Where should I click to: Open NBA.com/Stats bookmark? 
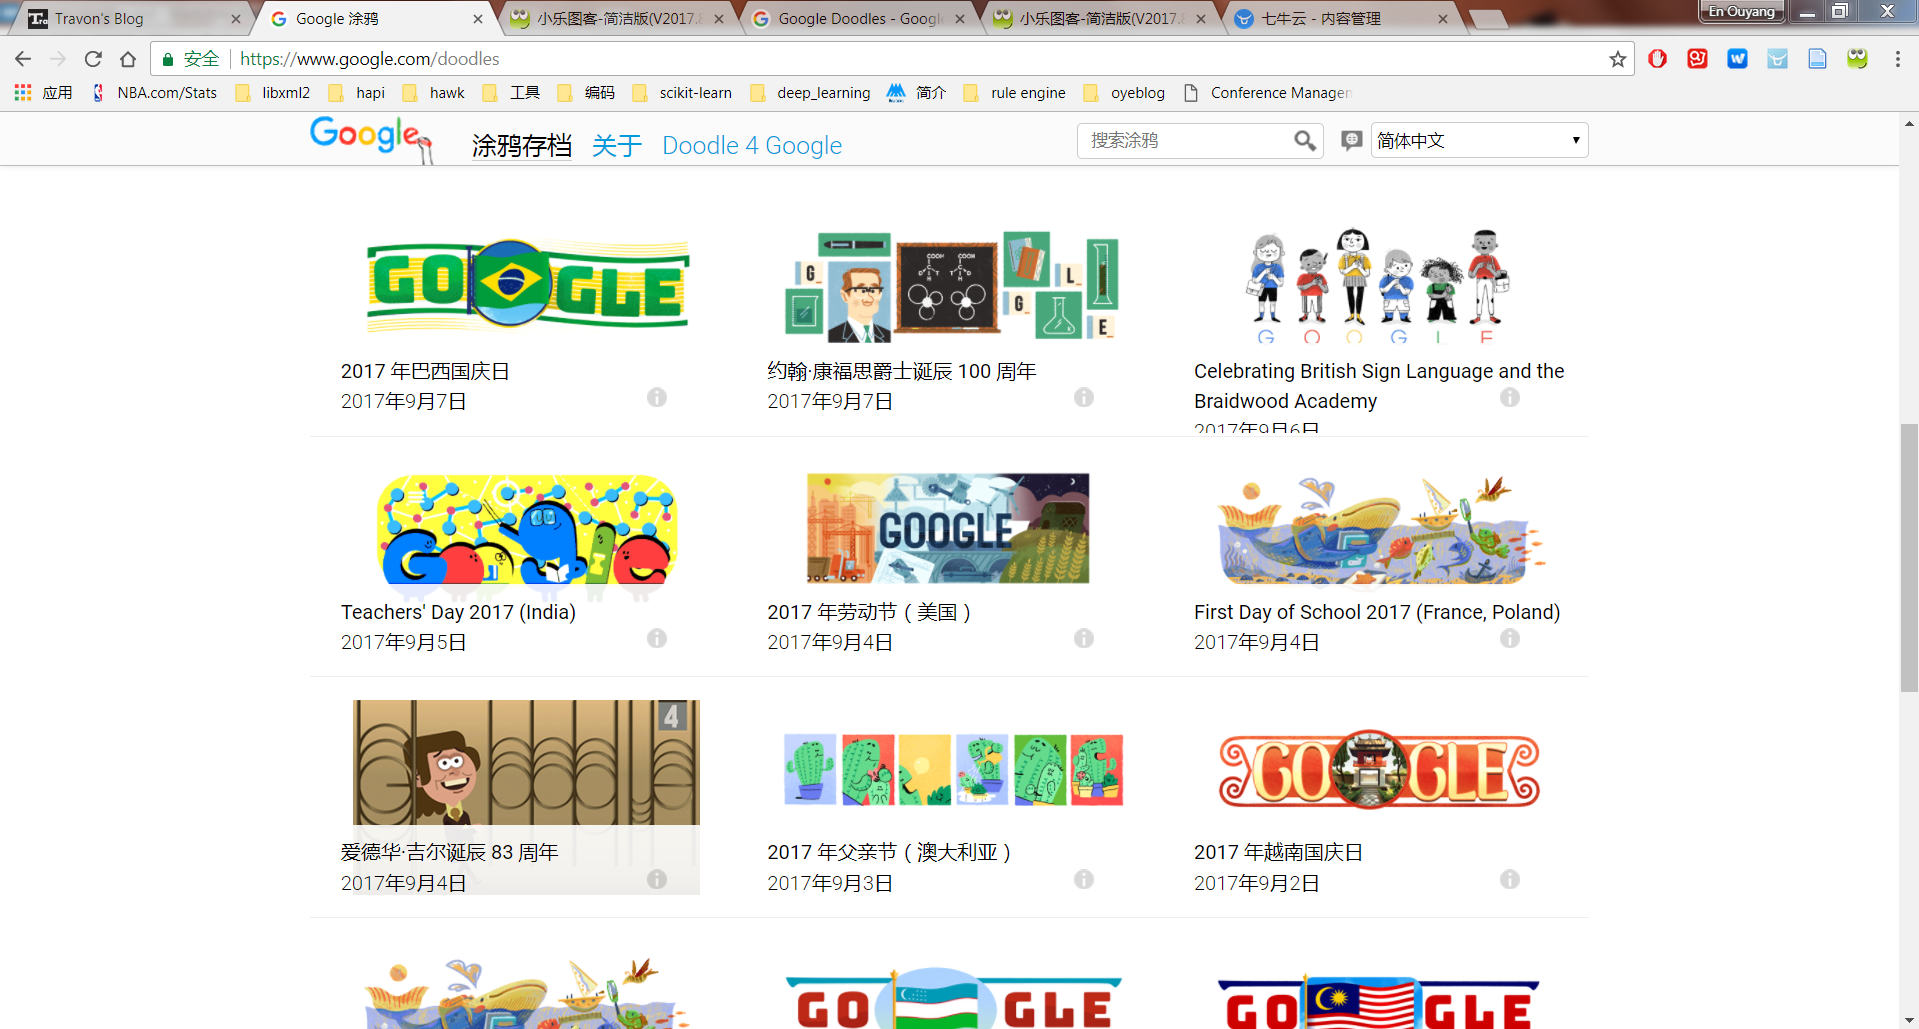[x=155, y=93]
